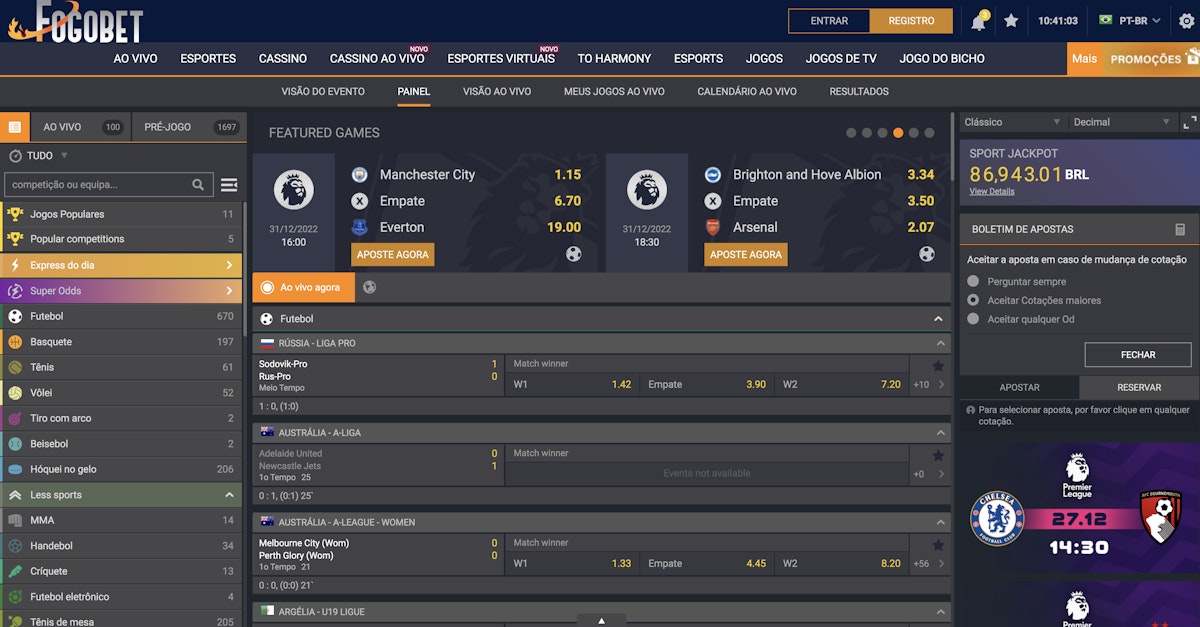1200x627 pixels.
Task: Select the Vôlei volleyball icon
Action: click(15, 393)
